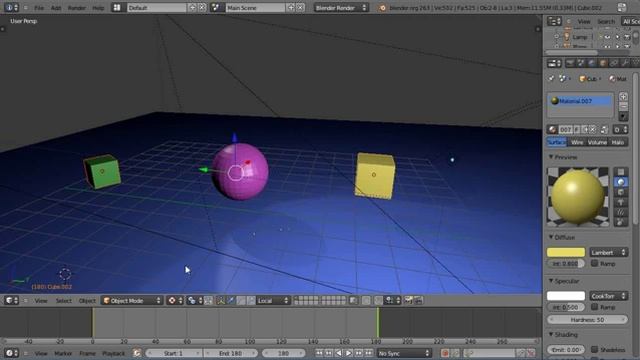Open the File menu
Image resolution: width=640 pixels, height=360 pixels.
[x=39, y=8]
